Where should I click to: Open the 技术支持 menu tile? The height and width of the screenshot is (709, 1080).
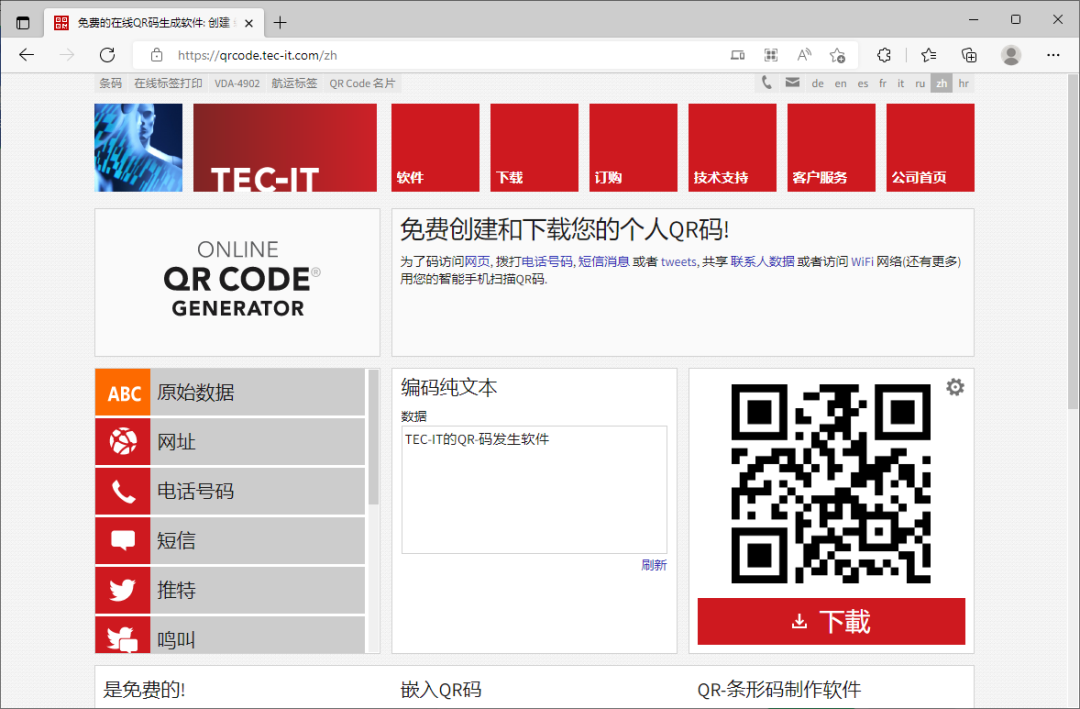(732, 147)
